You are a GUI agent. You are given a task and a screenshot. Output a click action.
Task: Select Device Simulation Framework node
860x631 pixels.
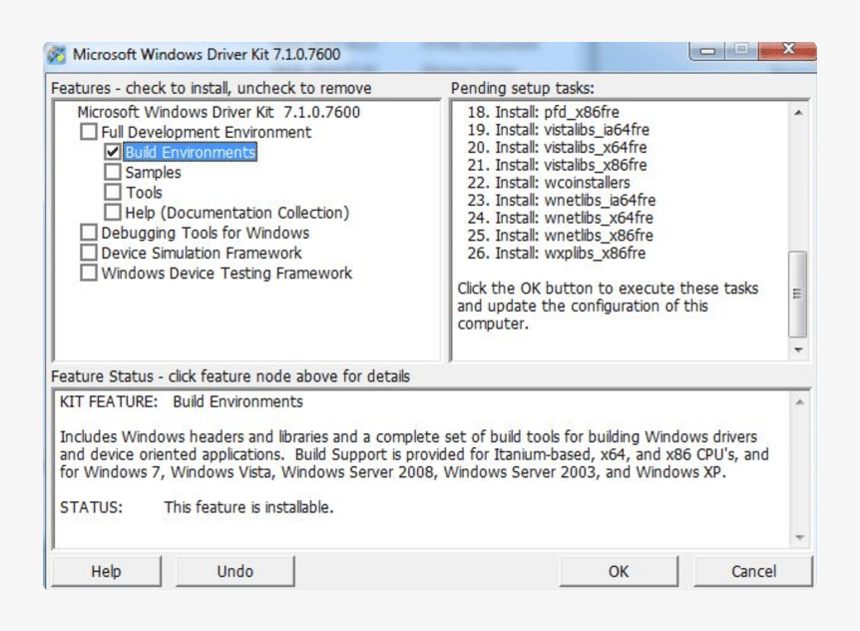click(201, 253)
